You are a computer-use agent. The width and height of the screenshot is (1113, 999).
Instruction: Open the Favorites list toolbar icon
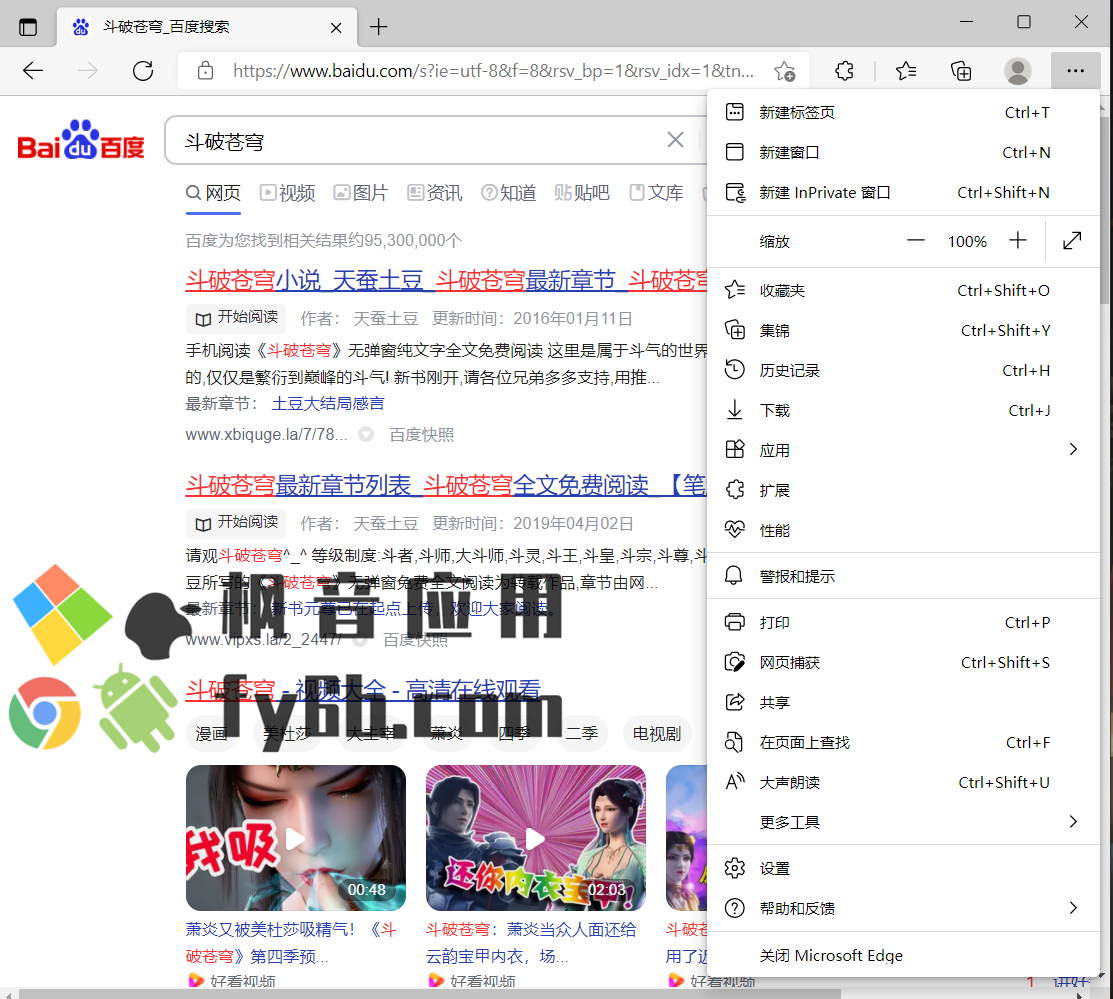906,71
